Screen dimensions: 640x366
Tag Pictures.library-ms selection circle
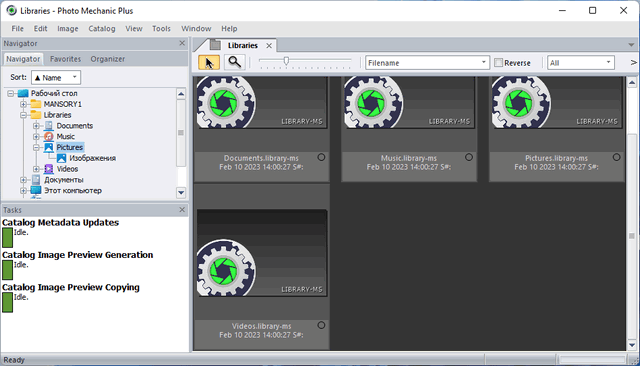pyautogui.click(x=616, y=157)
